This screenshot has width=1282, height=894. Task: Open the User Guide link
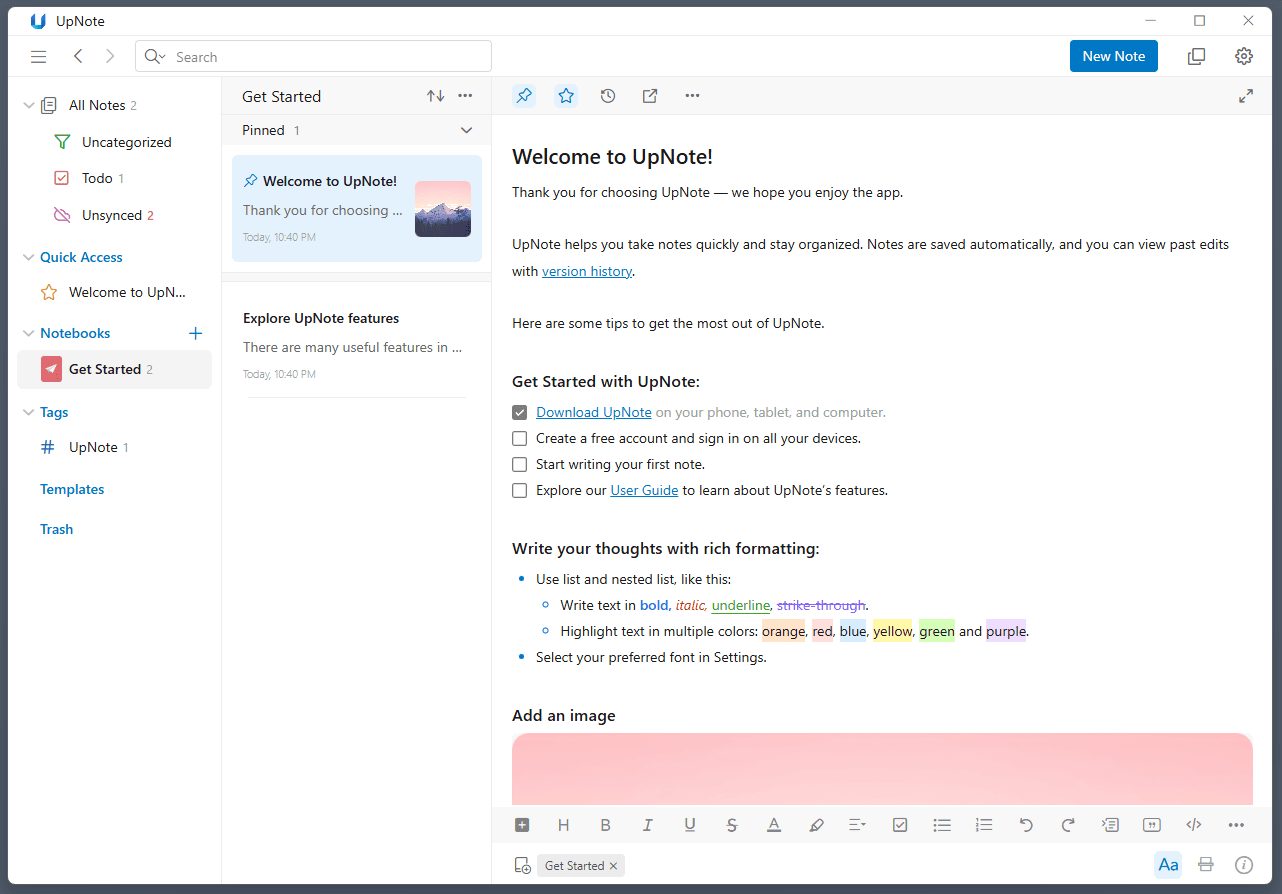tap(644, 490)
